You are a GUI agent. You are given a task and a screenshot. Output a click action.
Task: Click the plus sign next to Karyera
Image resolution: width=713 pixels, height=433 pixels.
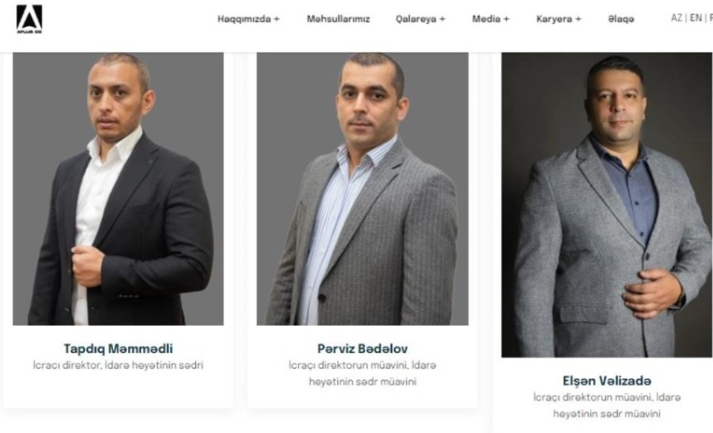578,19
